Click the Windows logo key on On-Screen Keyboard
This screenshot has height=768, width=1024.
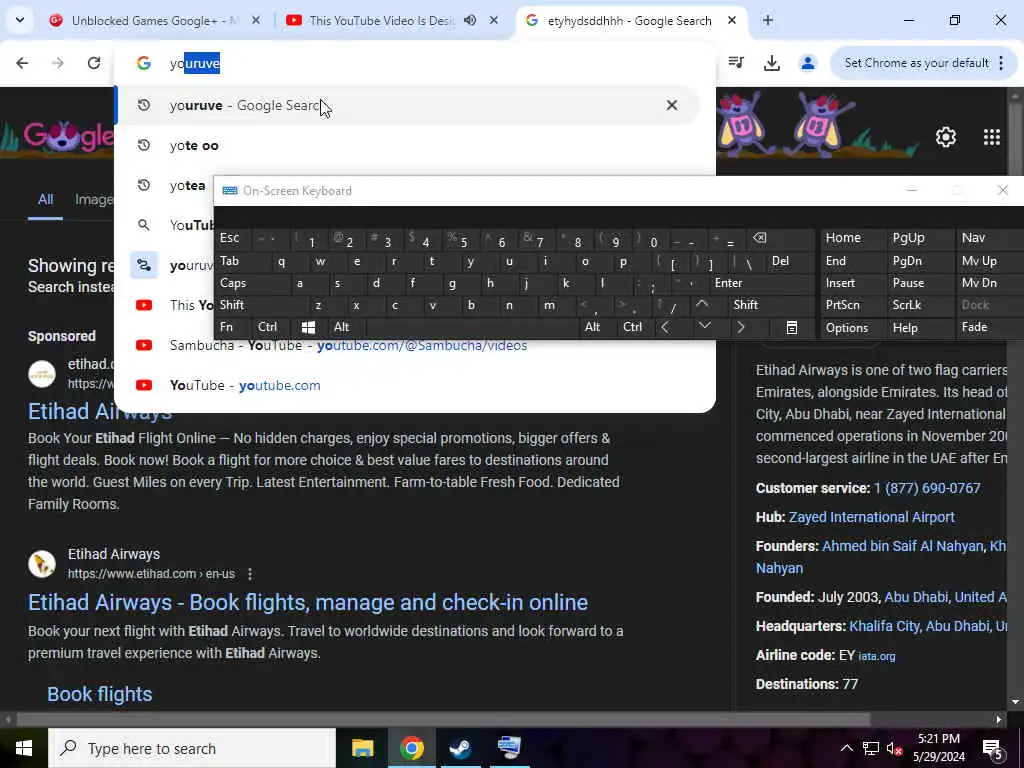click(309, 327)
